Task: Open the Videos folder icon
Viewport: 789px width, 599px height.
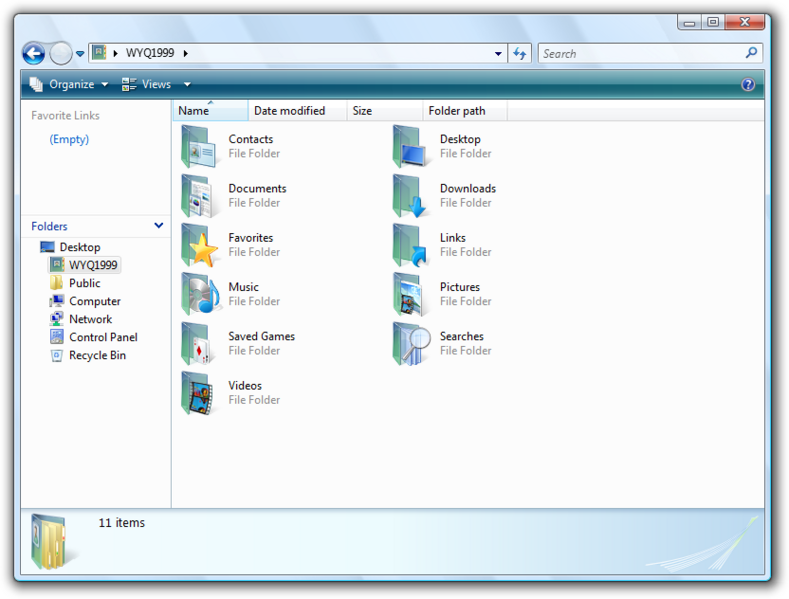Action: point(200,393)
